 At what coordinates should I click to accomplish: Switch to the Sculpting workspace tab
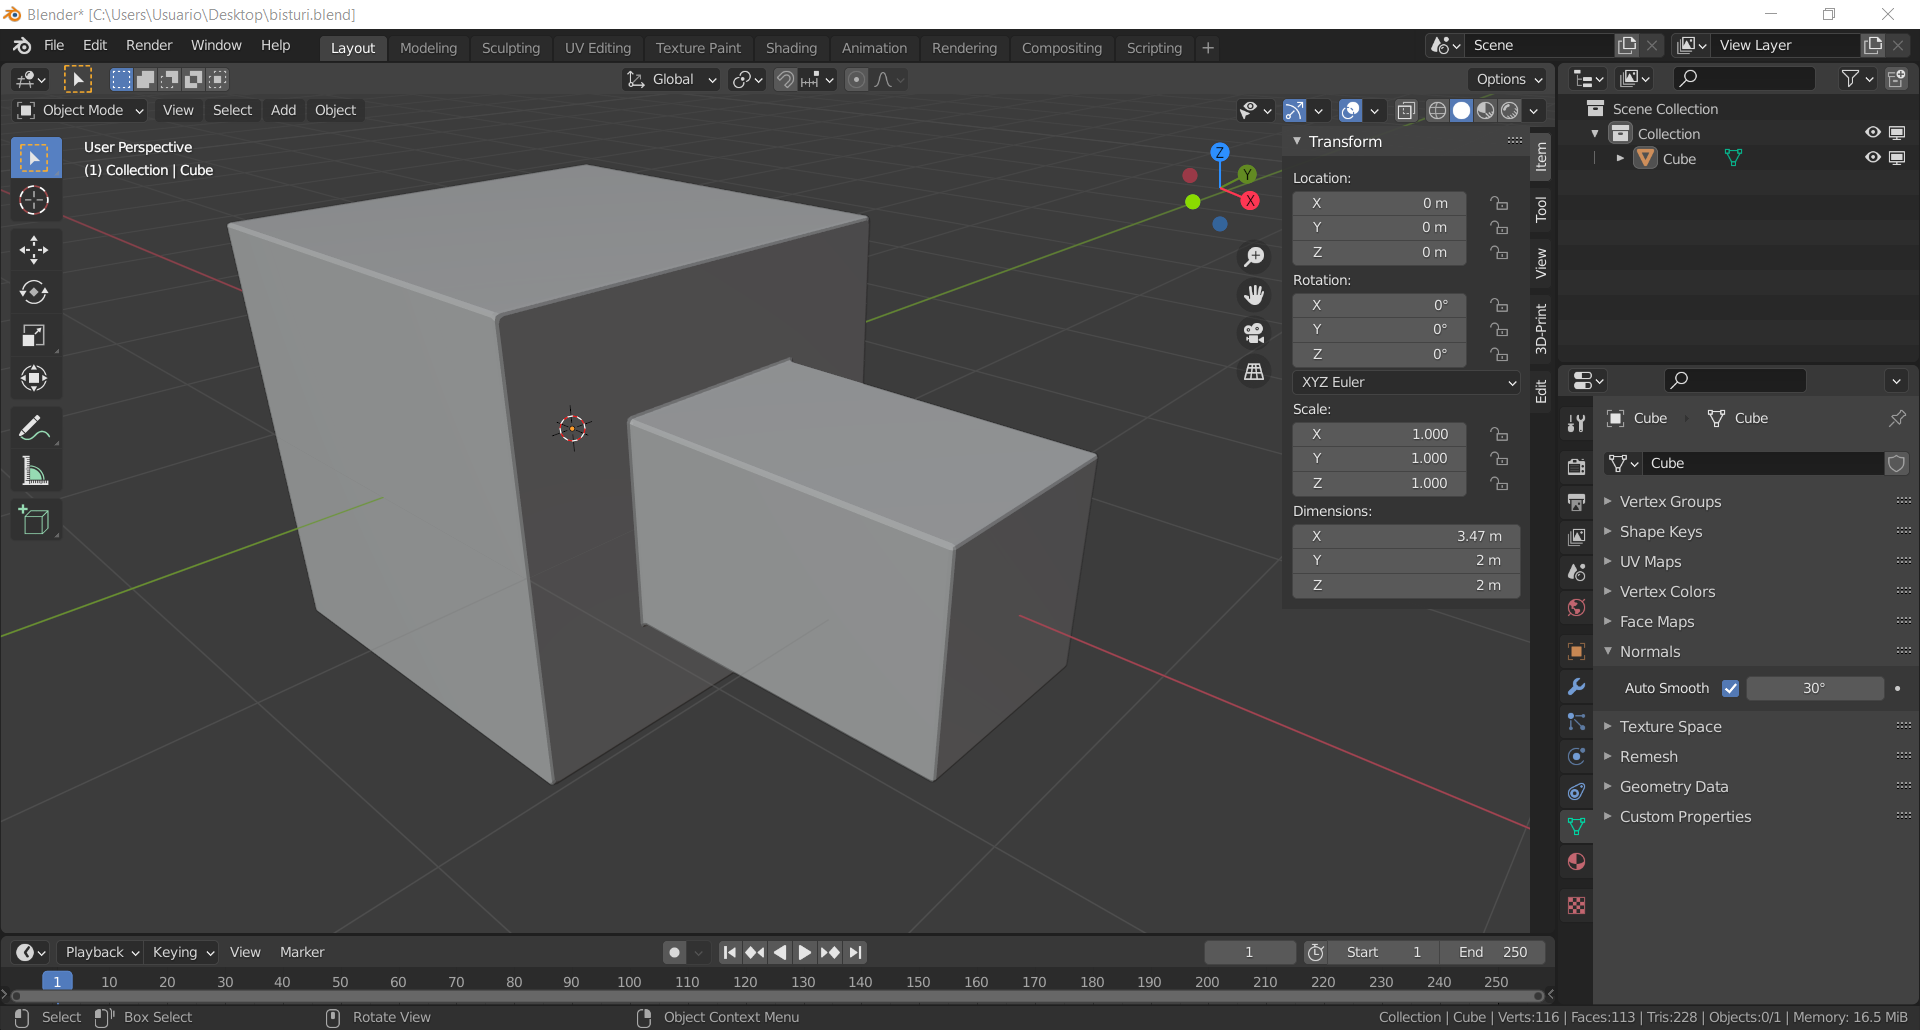click(510, 48)
